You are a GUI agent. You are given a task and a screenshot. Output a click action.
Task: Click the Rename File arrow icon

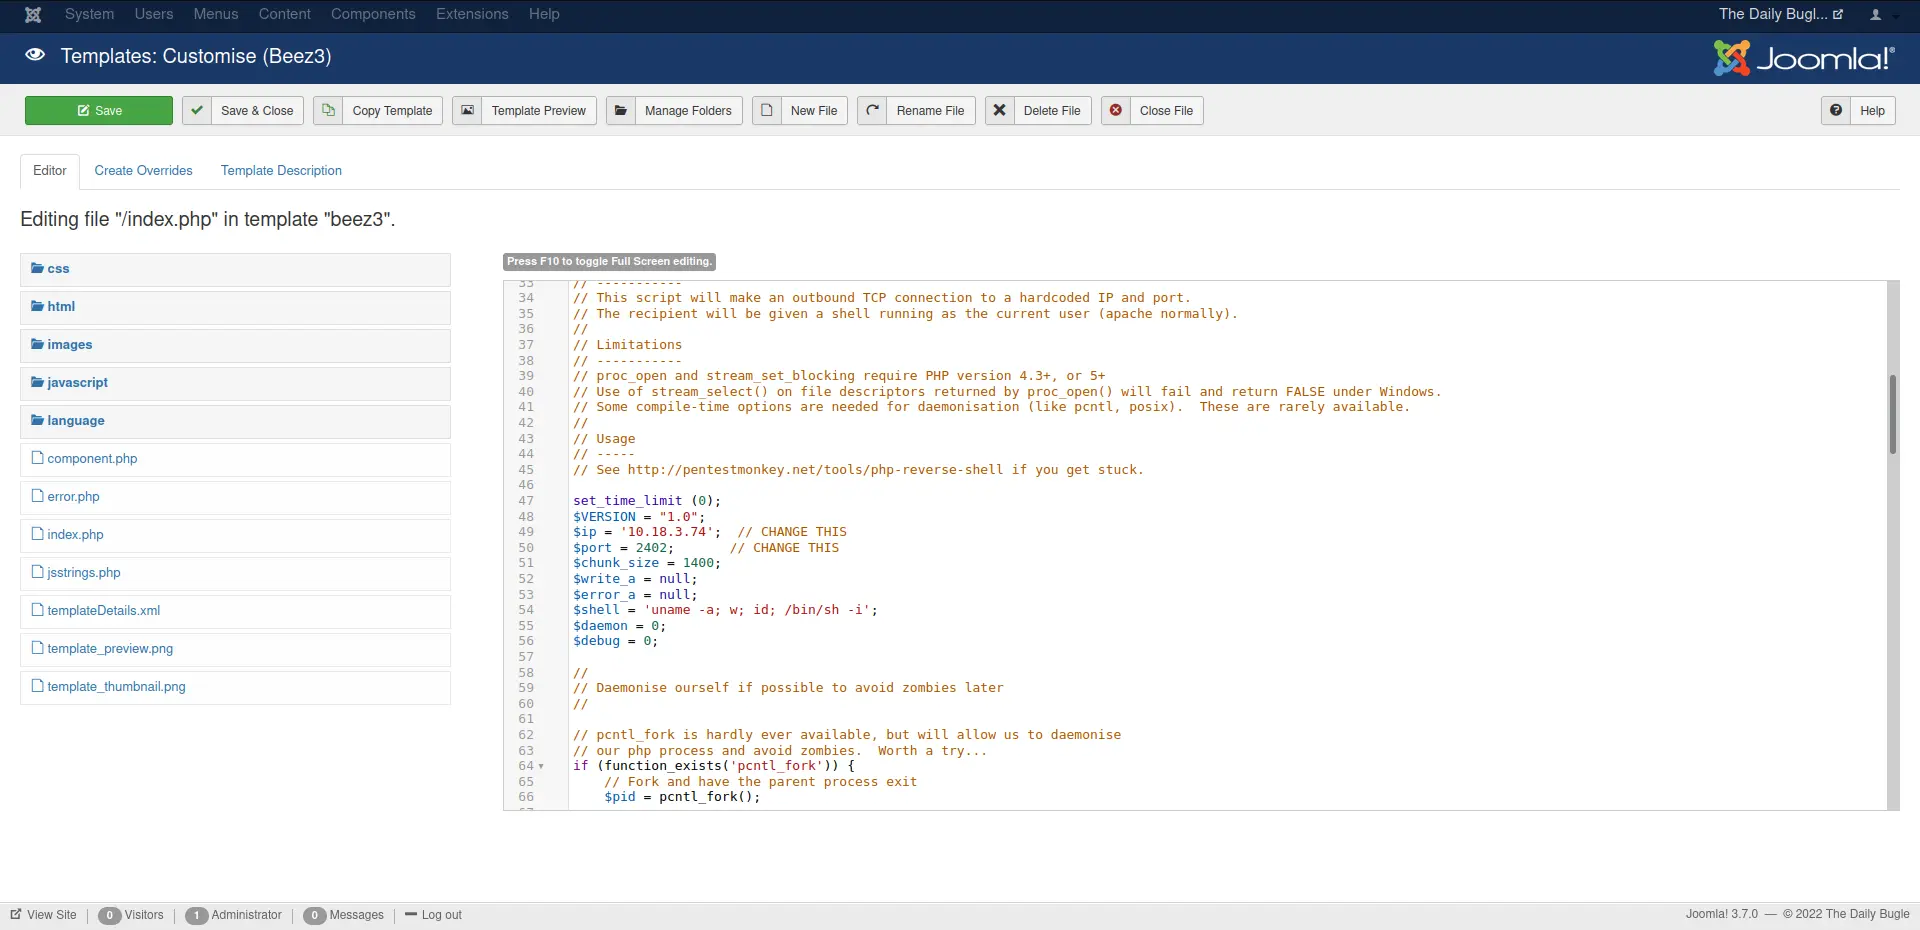click(x=872, y=110)
